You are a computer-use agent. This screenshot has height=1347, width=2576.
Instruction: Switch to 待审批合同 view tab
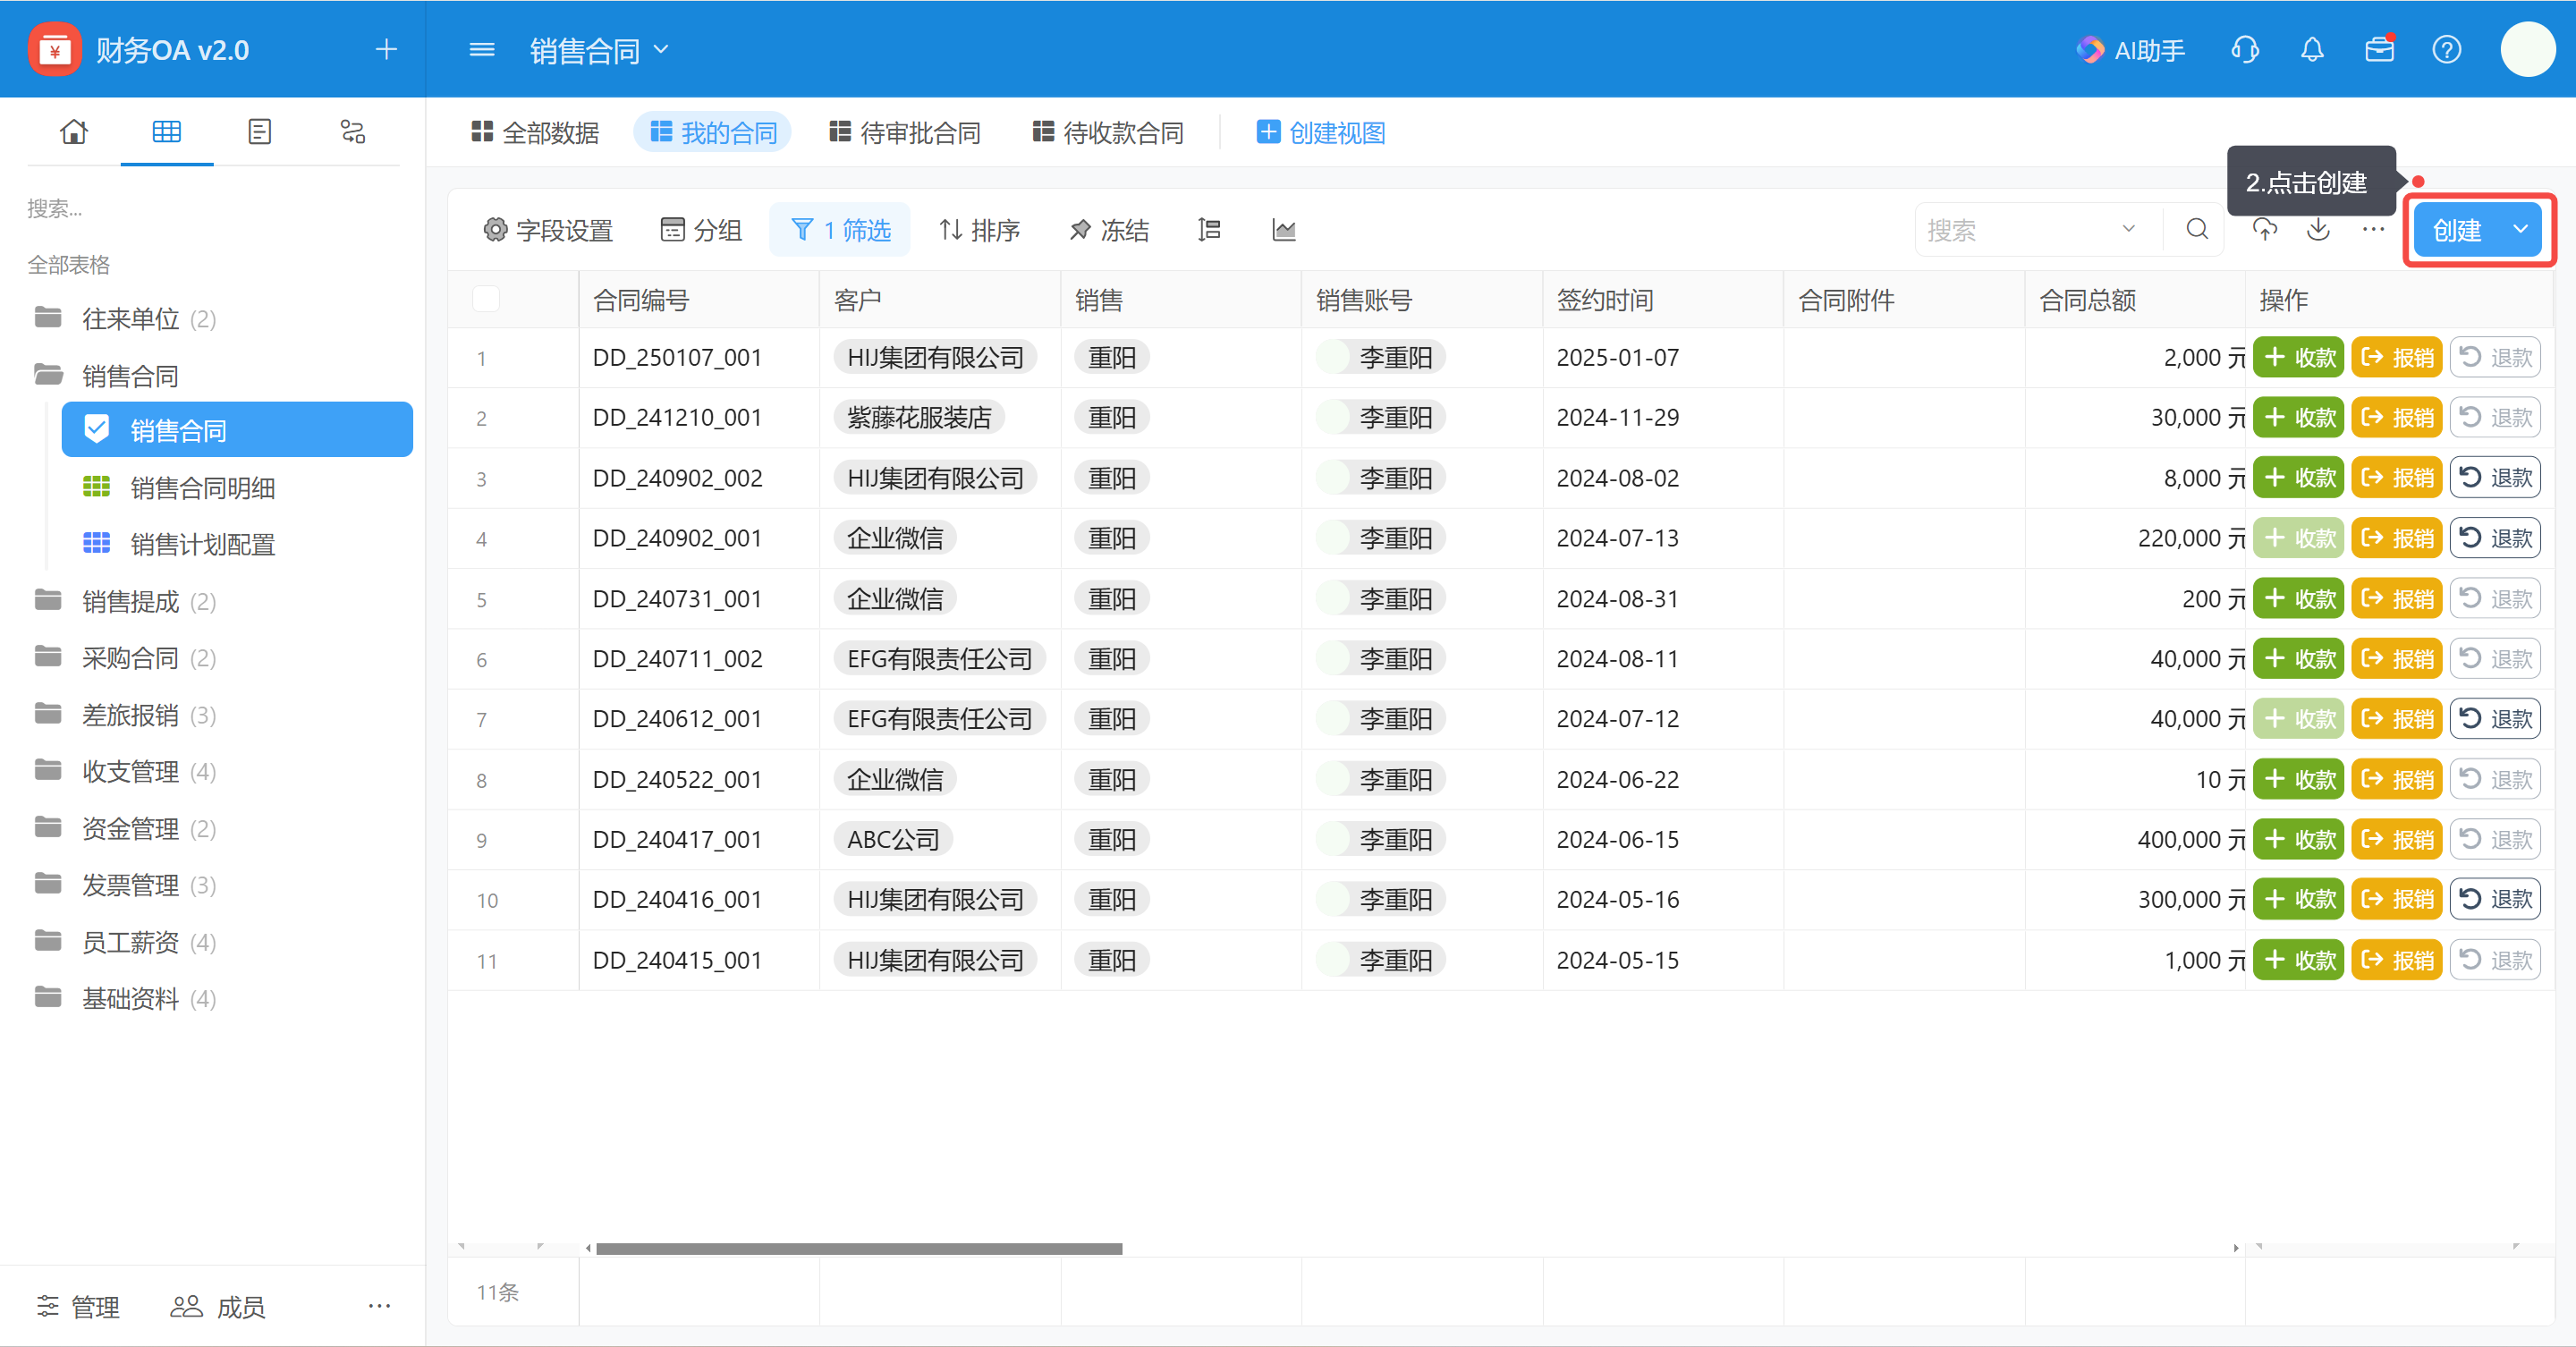(905, 132)
